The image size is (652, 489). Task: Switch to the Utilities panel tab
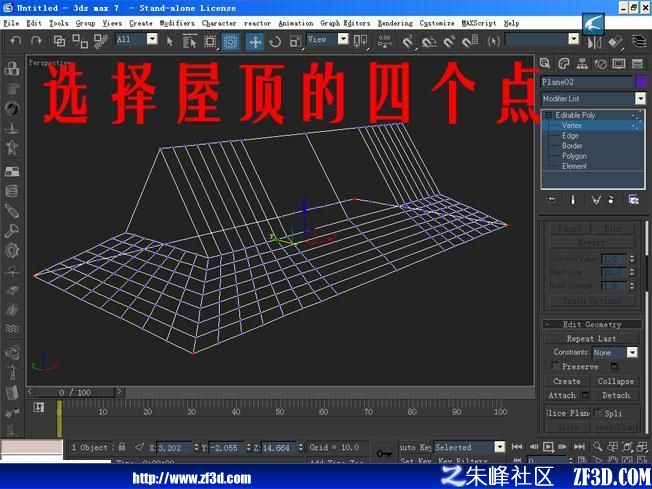(x=637, y=63)
